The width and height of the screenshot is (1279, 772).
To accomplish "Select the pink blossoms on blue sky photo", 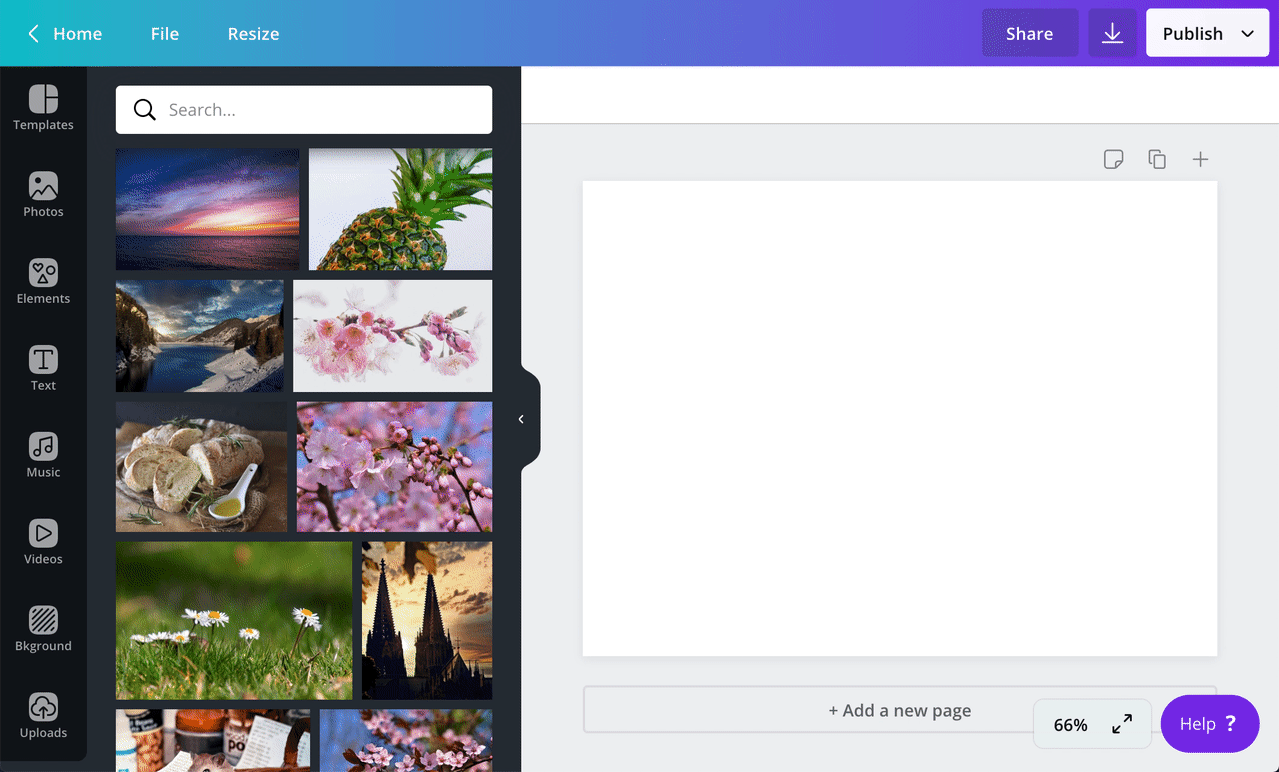I will (394, 467).
